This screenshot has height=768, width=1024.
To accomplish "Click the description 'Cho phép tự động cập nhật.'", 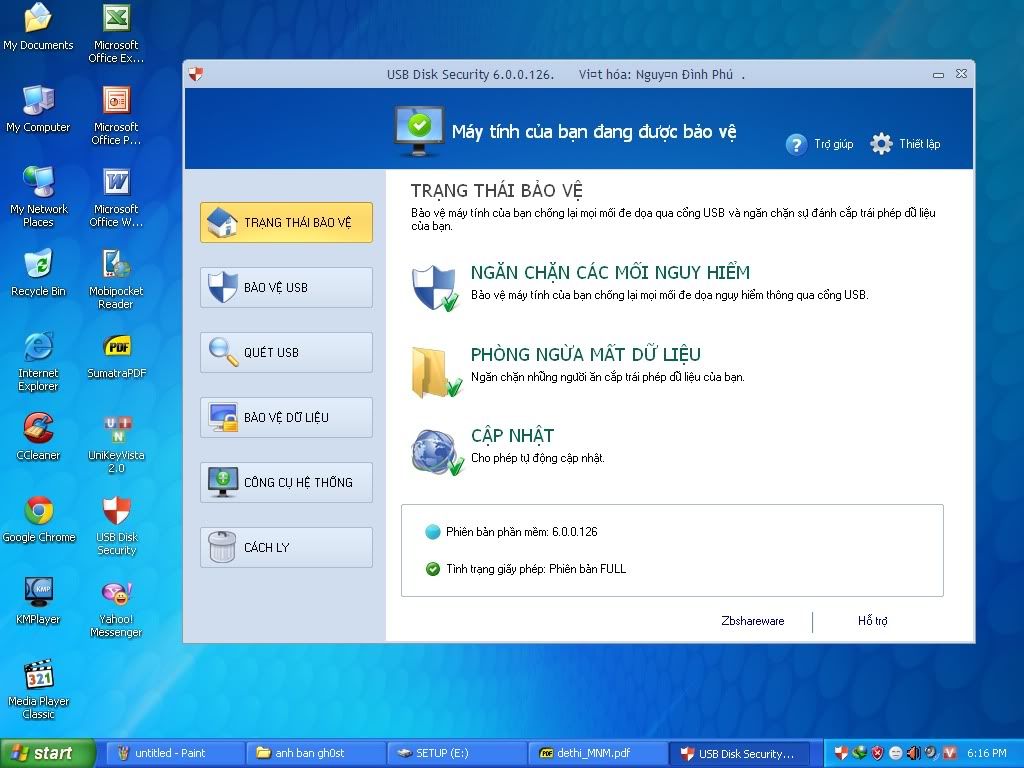I will (x=537, y=458).
